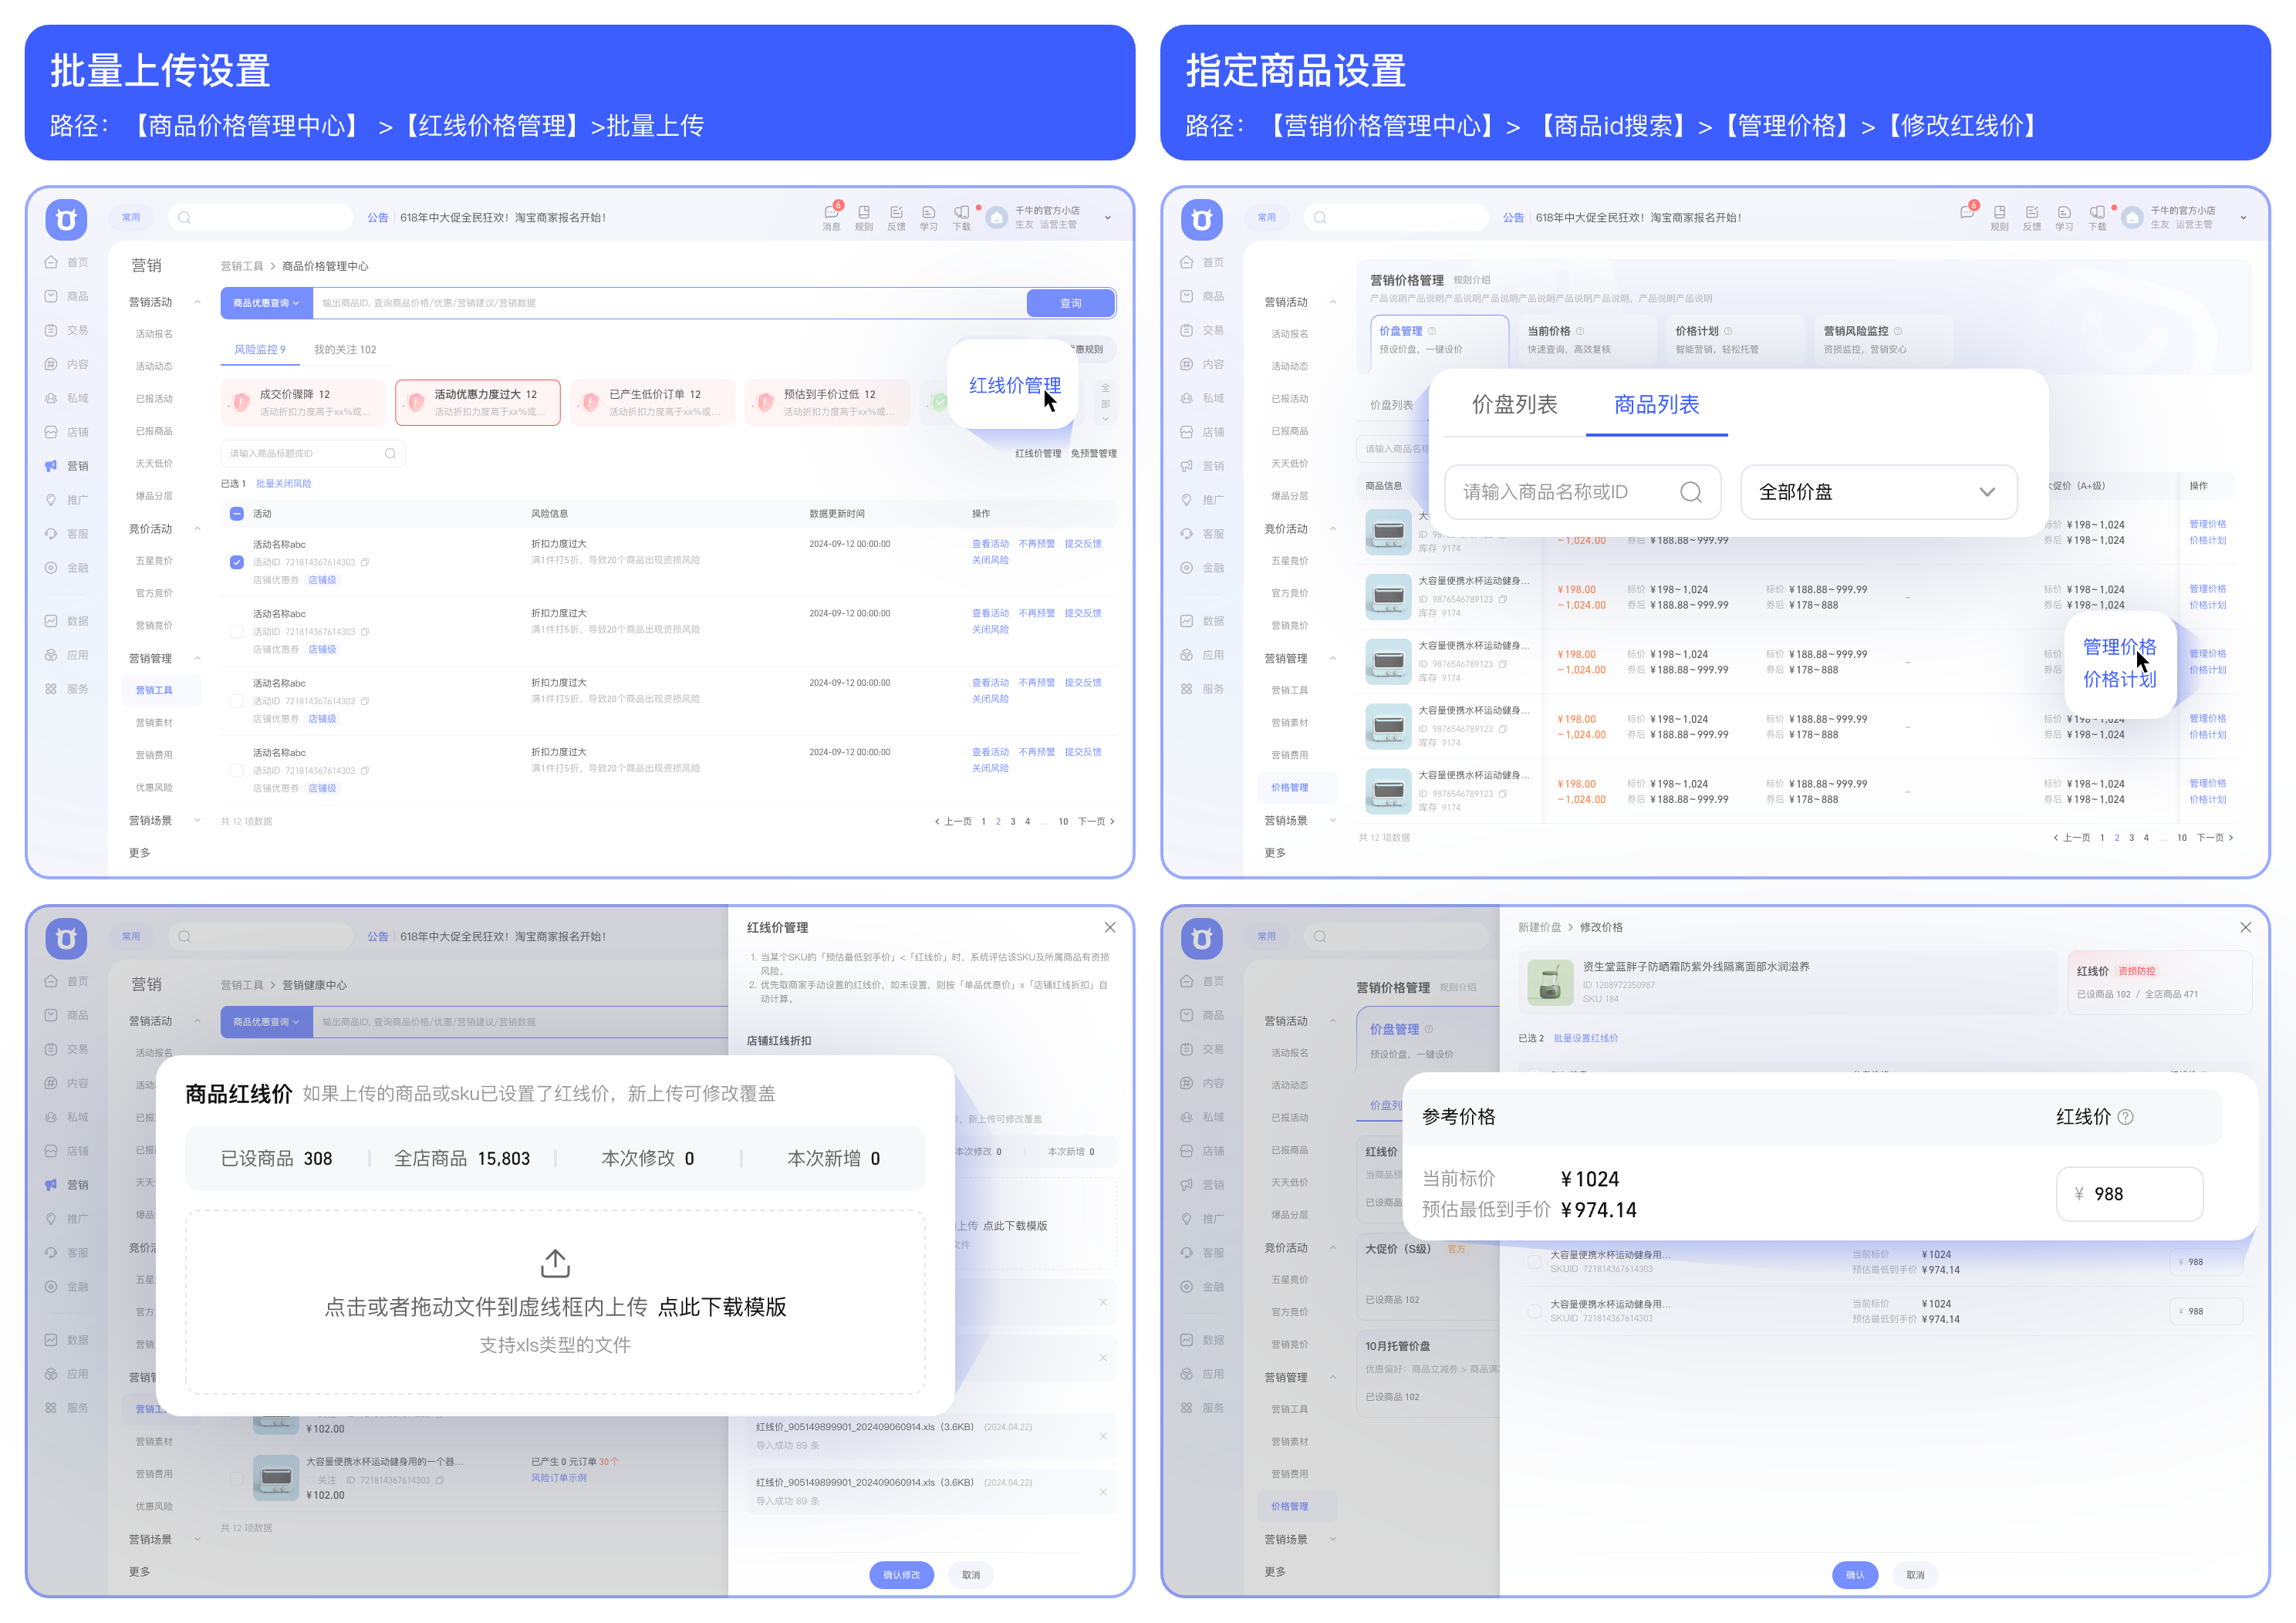The height and width of the screenshot is (1623, 2296).
Task: Click 批量设置红线价 link
Action: (1585, 1039)
